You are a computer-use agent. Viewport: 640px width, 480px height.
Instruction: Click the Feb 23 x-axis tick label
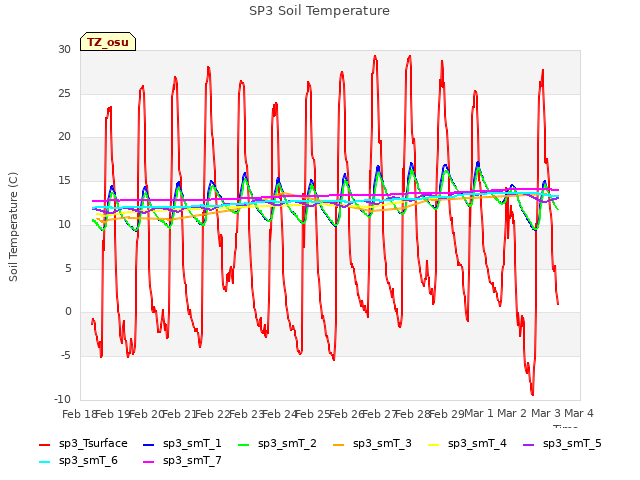point(246,414)
